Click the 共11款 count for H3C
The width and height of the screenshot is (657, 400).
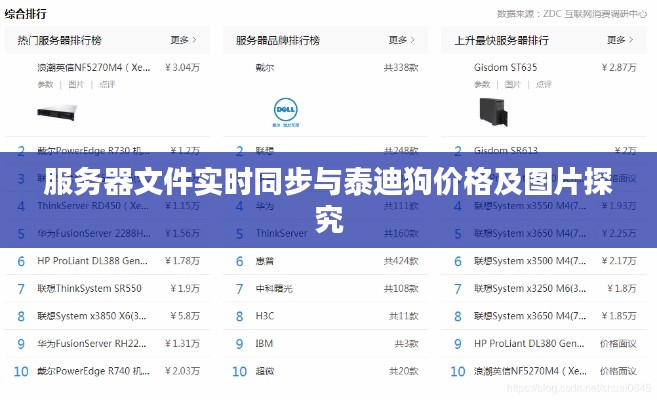click(404, 316)
